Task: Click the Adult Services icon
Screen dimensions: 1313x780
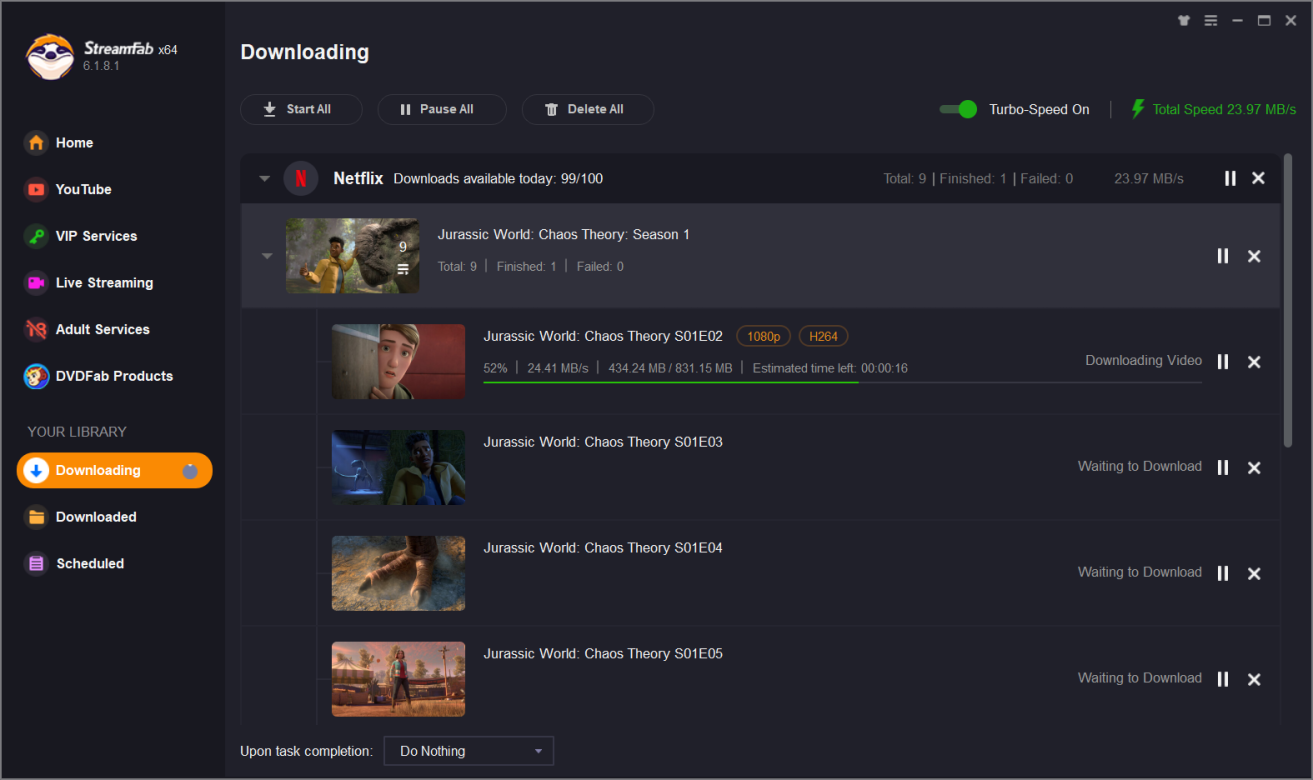Action: (x=36, y=329)
